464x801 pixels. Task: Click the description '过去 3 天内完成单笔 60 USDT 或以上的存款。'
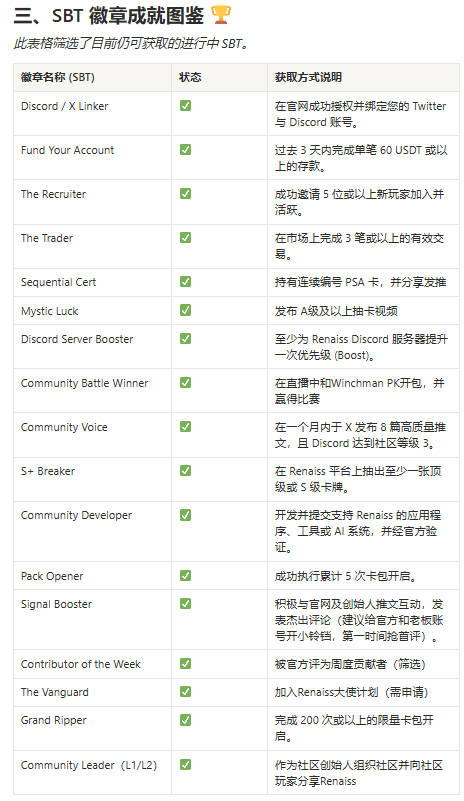pyautogui.click(x=361, y=158)
